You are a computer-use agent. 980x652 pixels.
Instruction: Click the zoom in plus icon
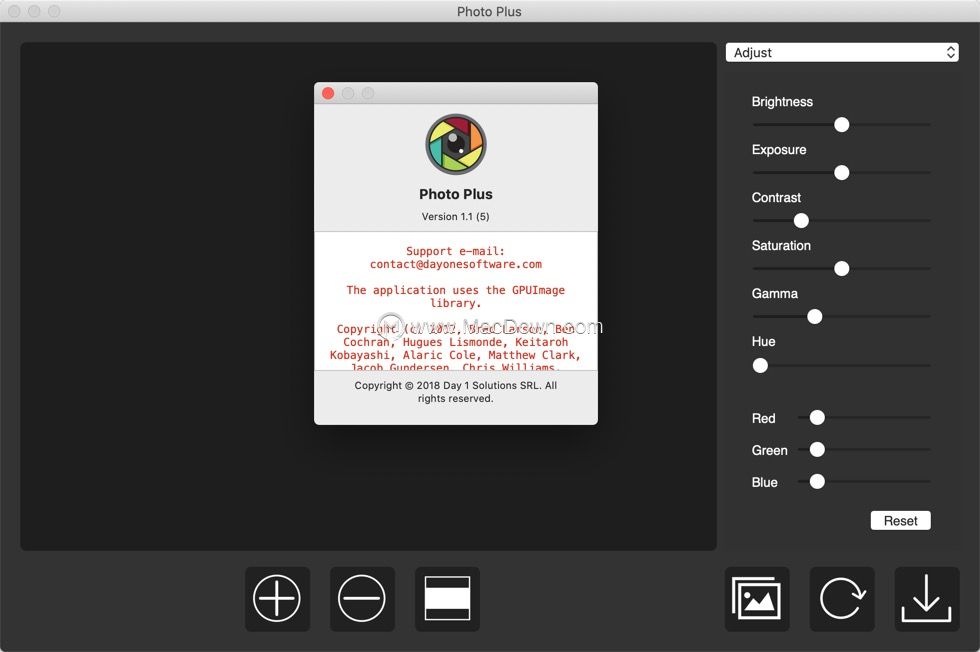click(x=277, y=598)
